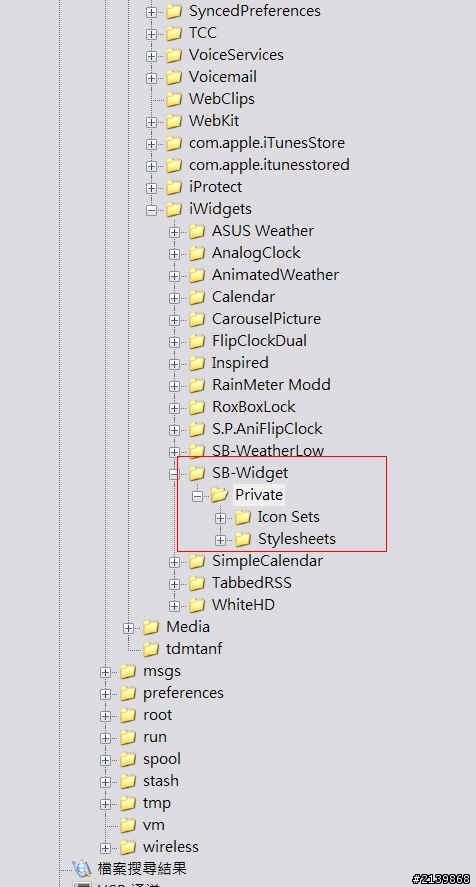Click the vm folder icon
476x887 pixels.
pyautogui.click(x=128, y=825)
